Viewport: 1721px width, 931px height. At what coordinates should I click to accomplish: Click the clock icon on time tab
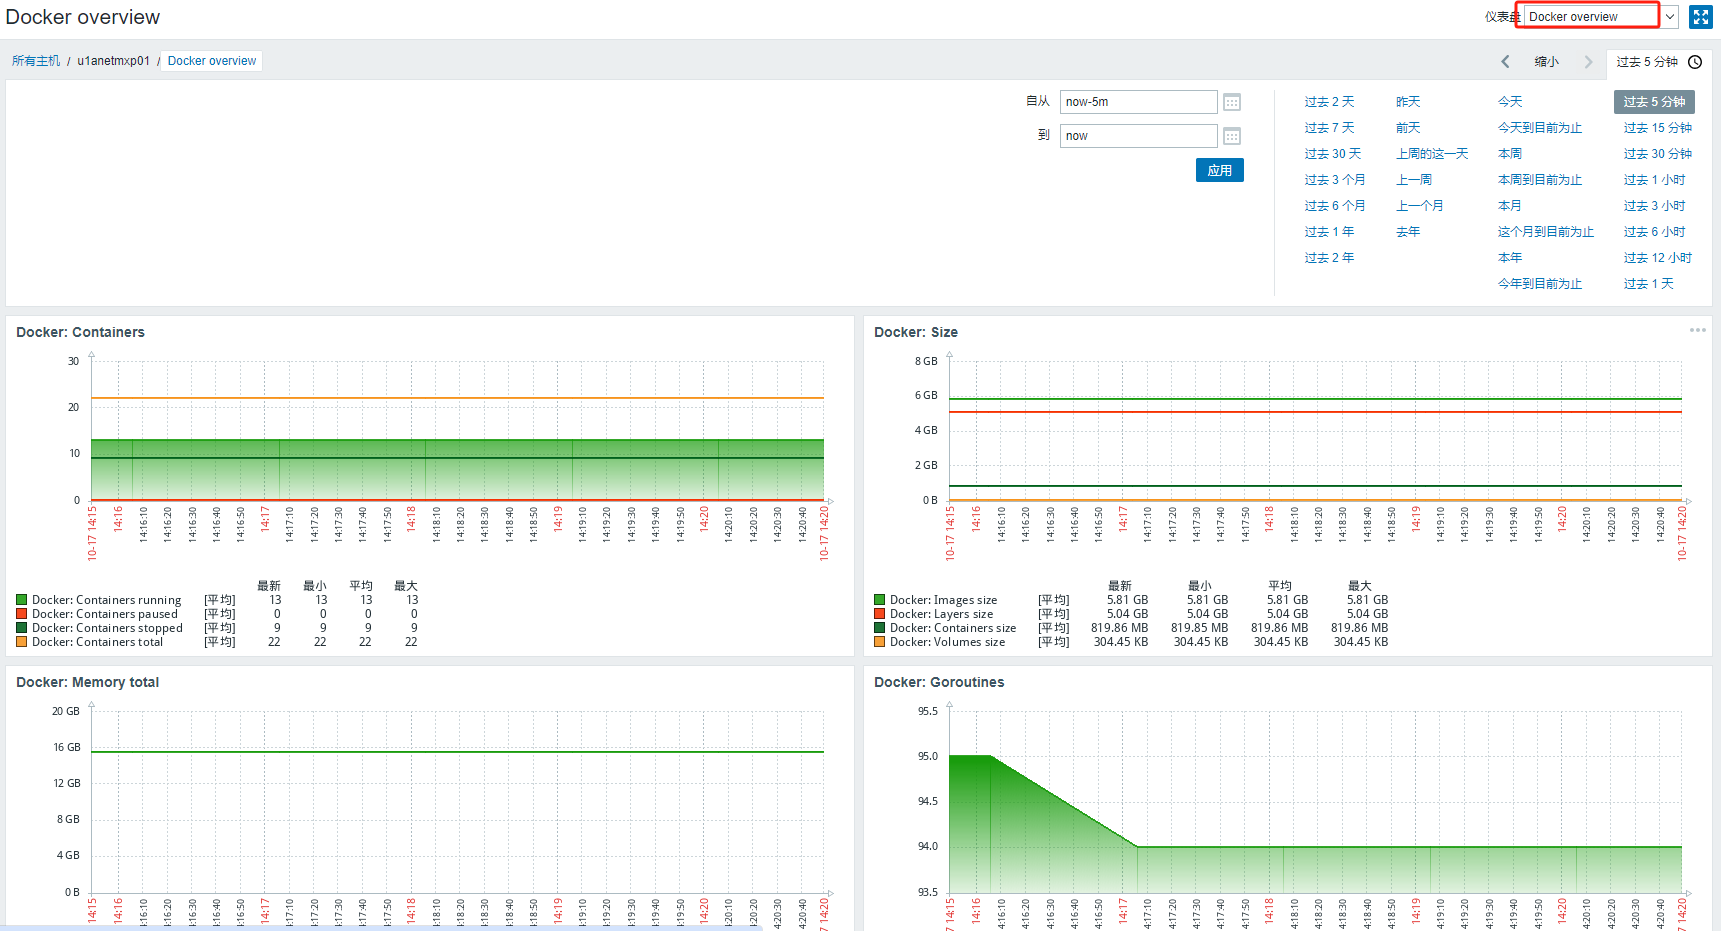click(x=1695, y=62)
